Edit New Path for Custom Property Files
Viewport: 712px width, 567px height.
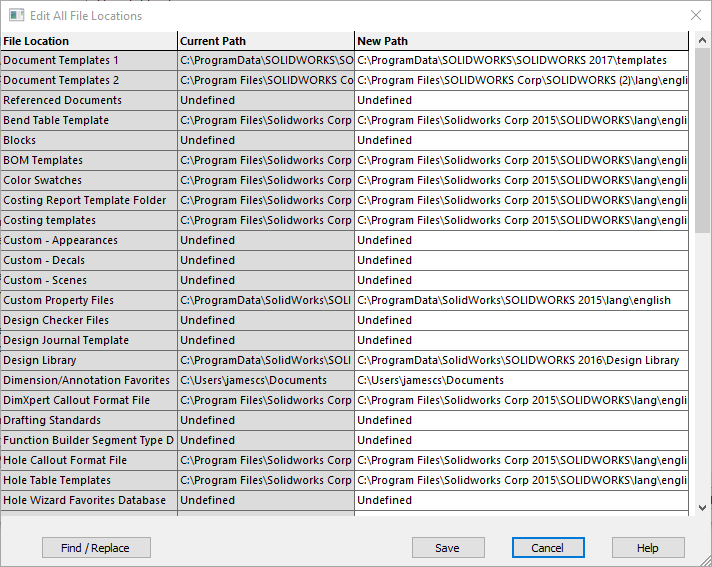[521, 301]
